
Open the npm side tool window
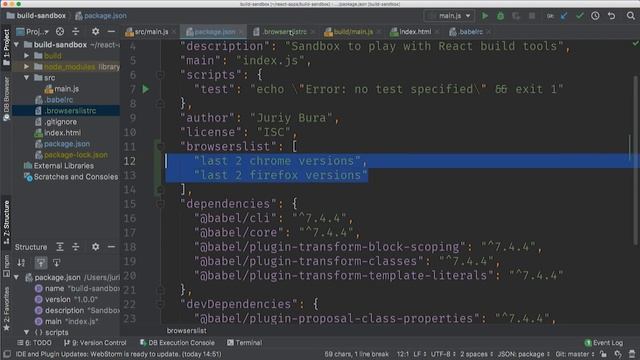[x=6, y=265]
